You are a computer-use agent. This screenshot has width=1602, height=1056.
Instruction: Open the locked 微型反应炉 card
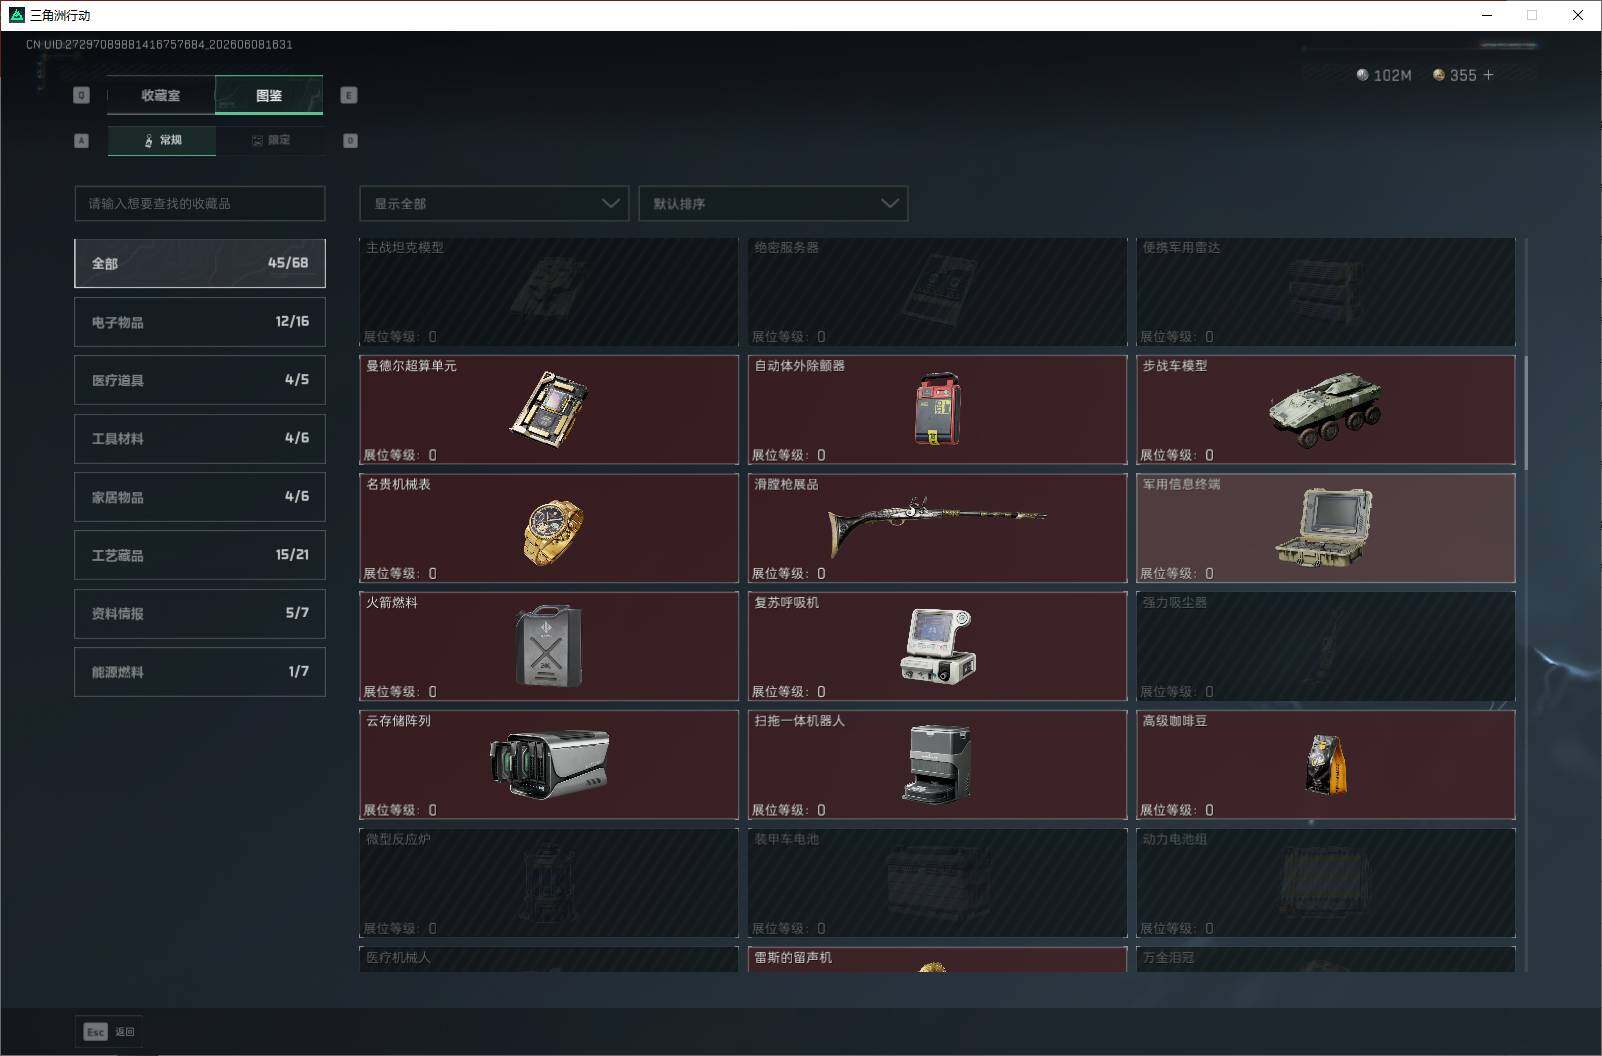(x=549, y=883)
